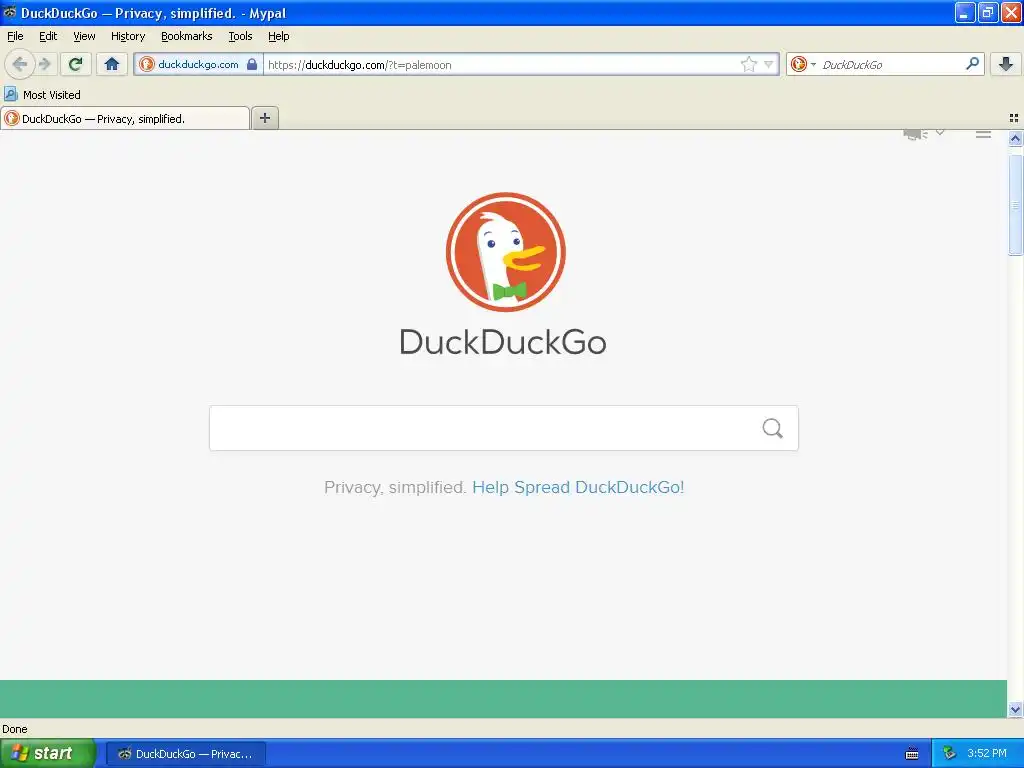Go back using the Back arrow button
Image resolution: width=1024 pixels, height=768 pixels.
20,64
